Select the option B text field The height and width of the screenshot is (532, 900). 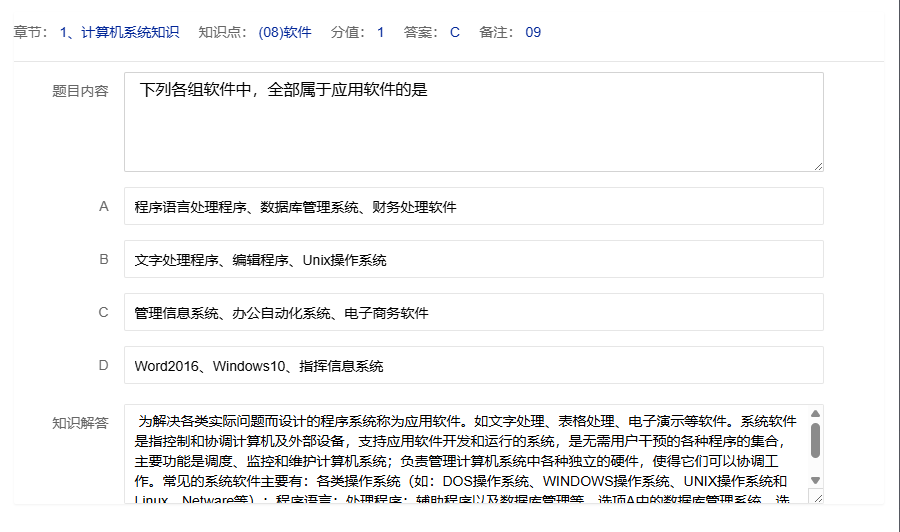(473, 260)
